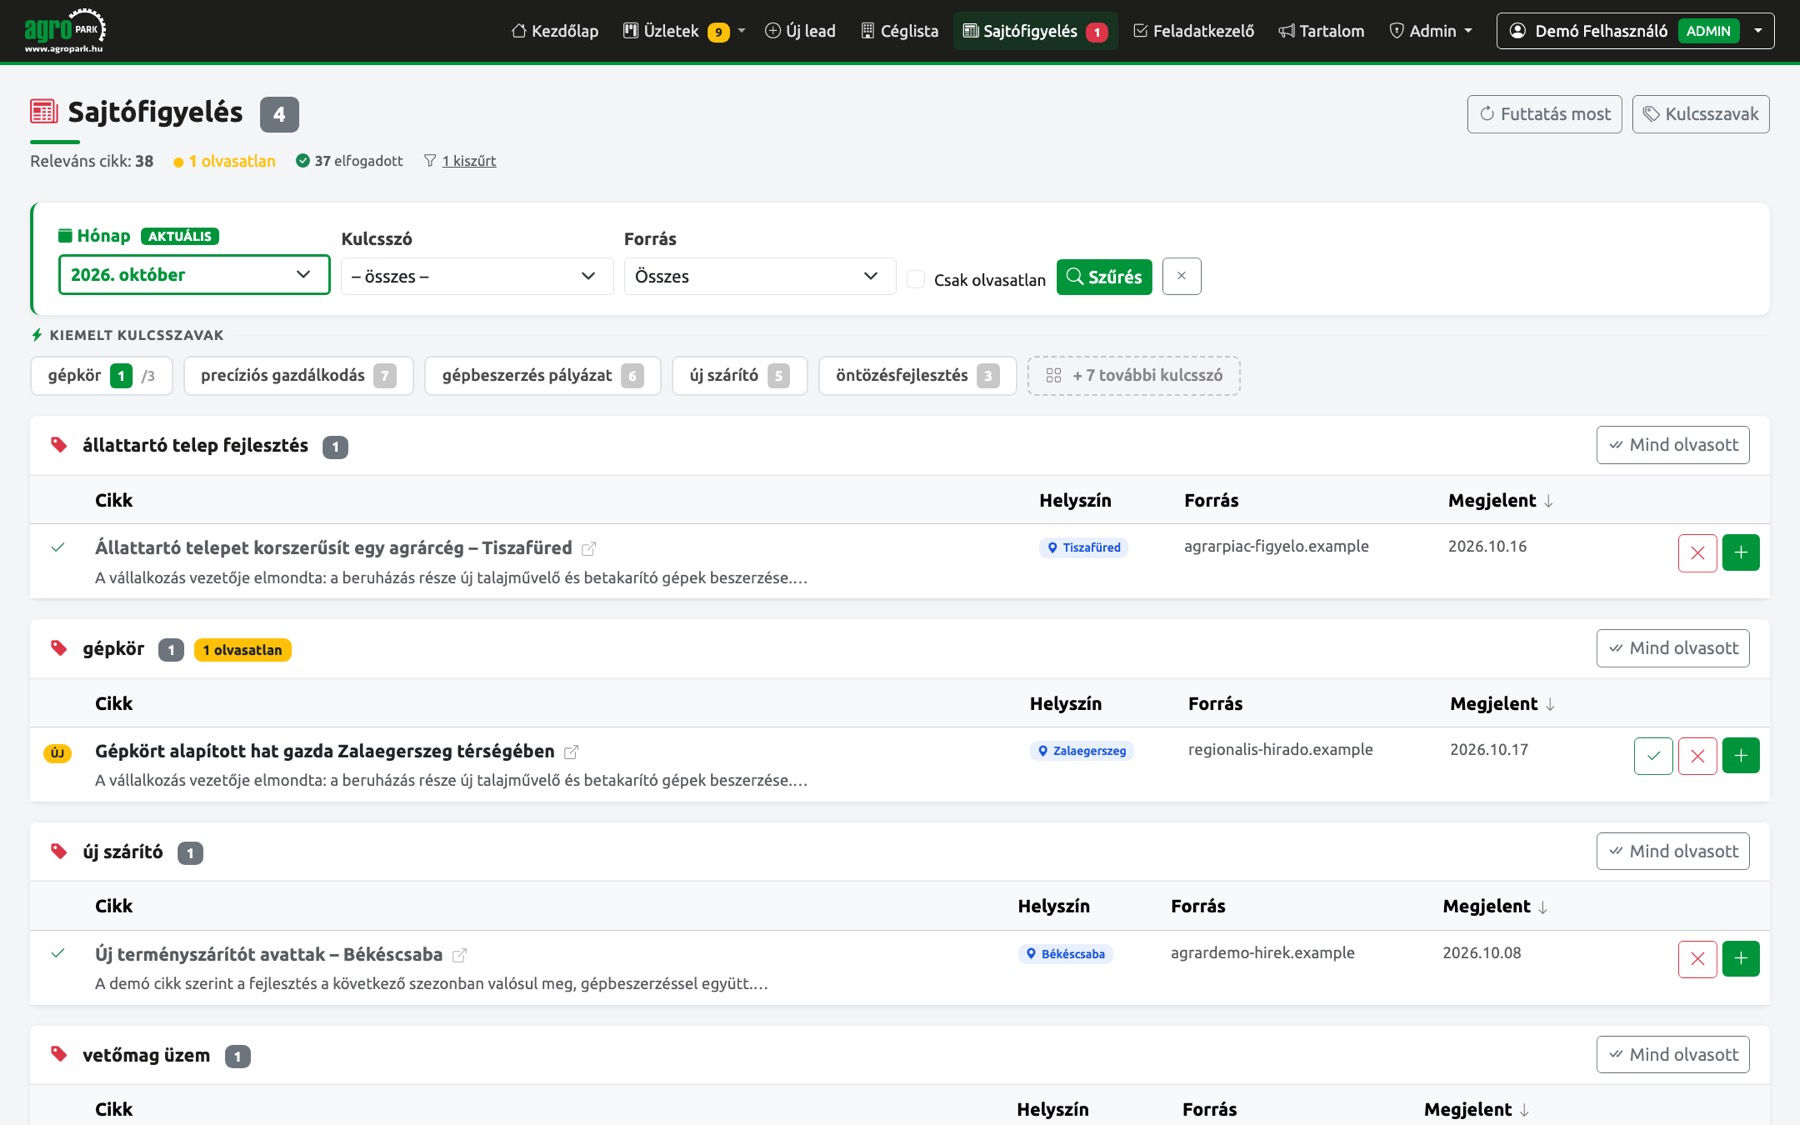Open the Céglista menu item
Screen dimensions: 1800x1125
pos(899,31)
